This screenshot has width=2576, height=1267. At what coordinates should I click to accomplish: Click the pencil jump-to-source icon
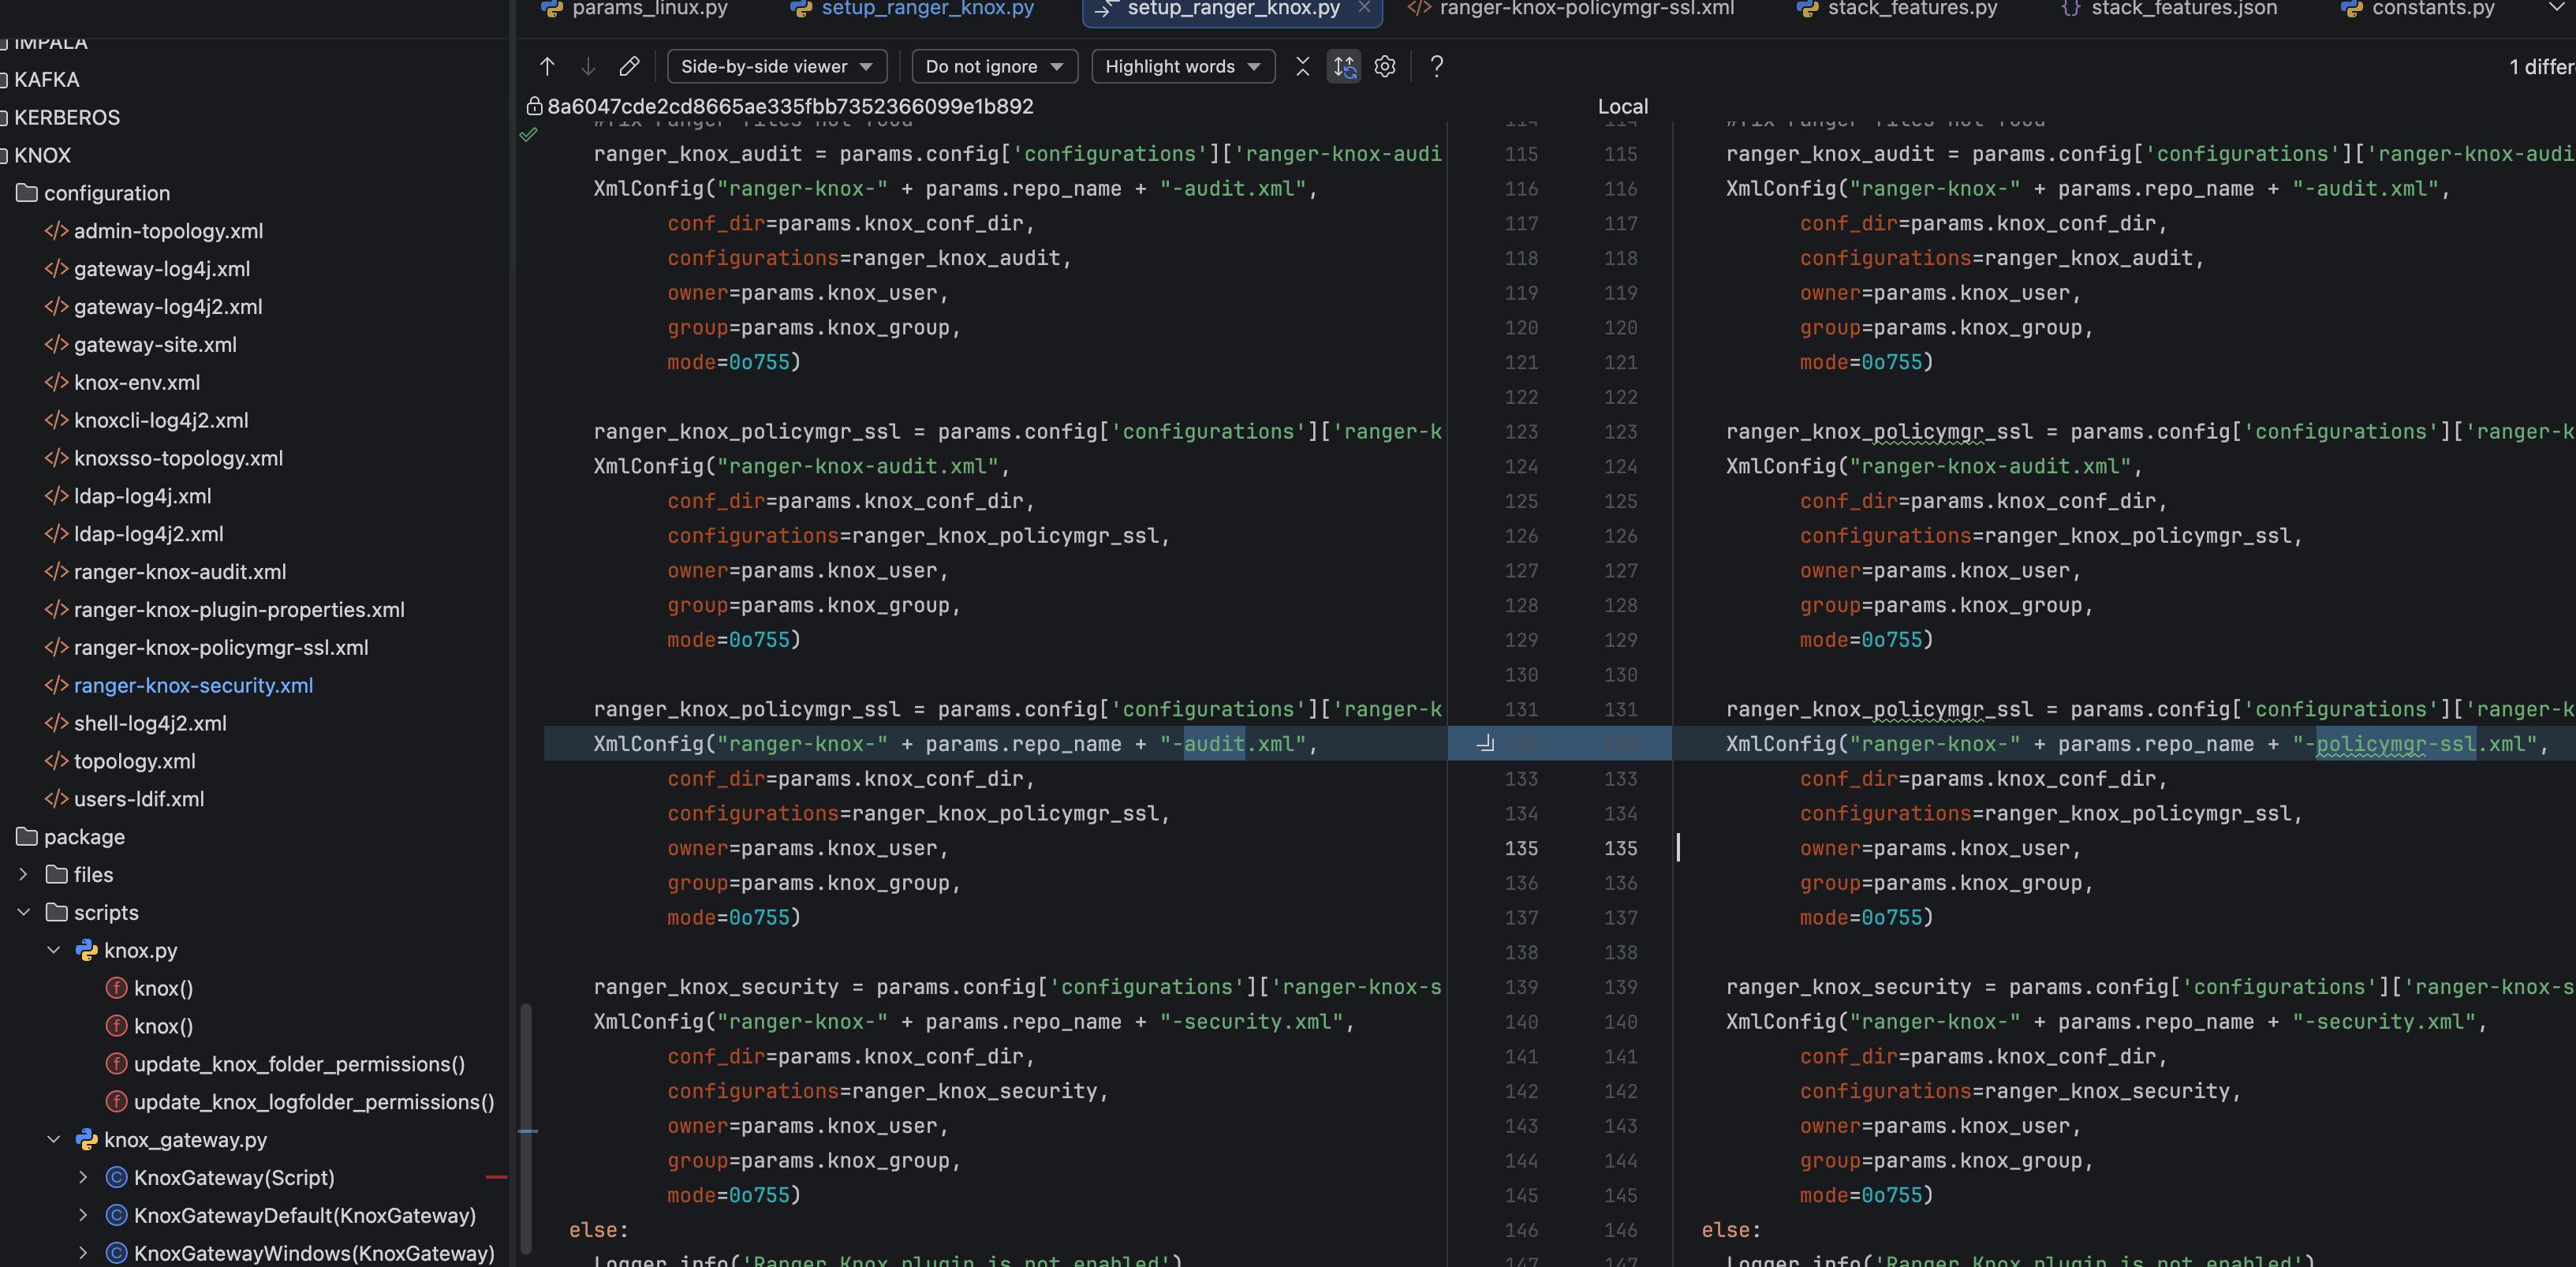click(629, 66)
